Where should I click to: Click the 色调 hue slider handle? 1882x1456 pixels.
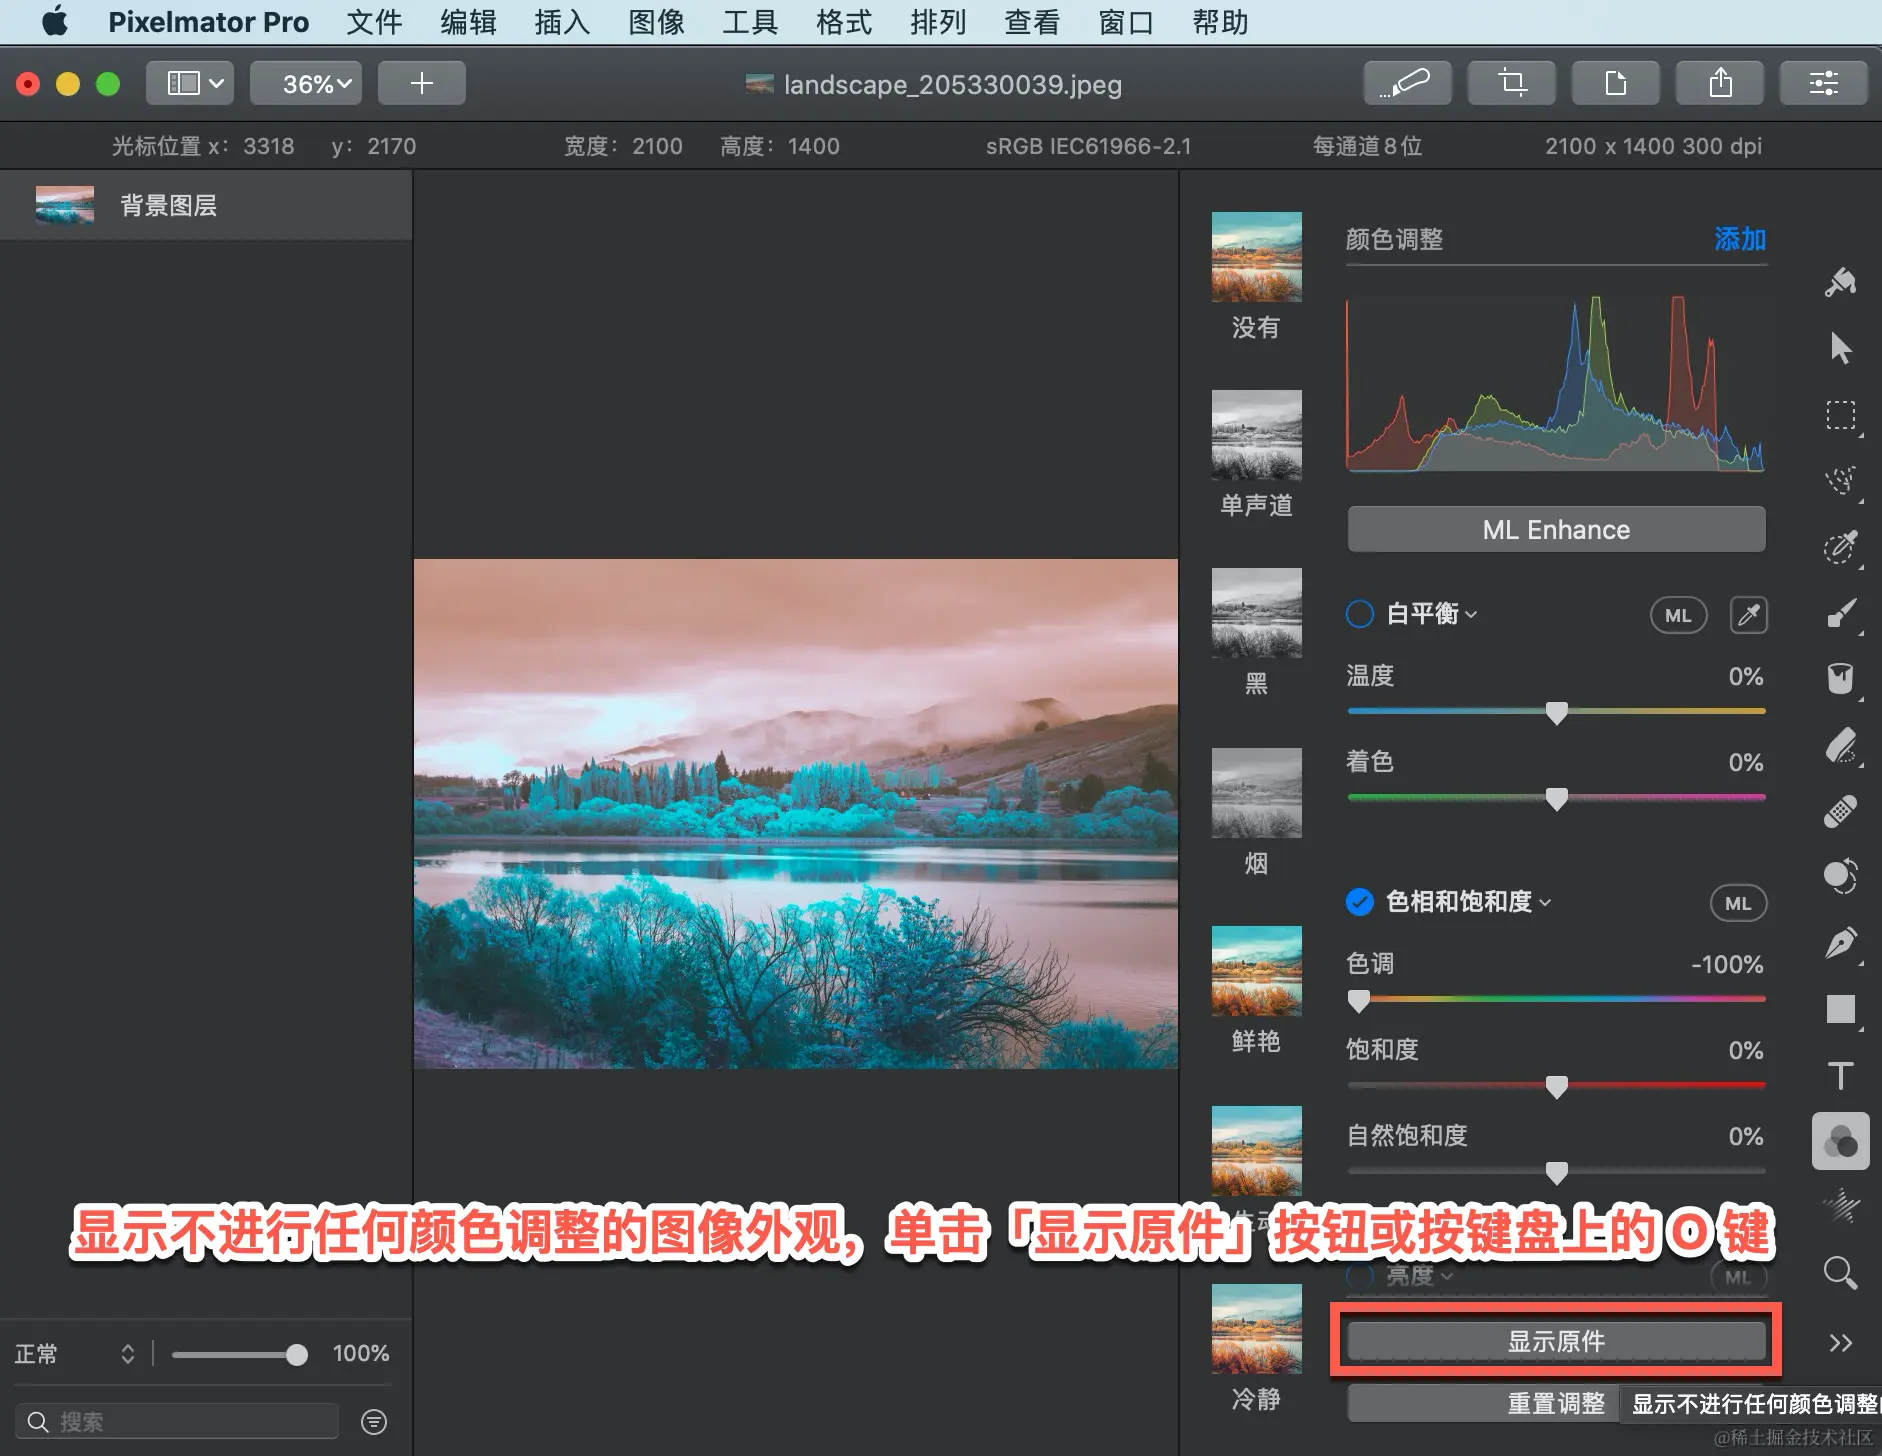click(x=1358, y=1001)
